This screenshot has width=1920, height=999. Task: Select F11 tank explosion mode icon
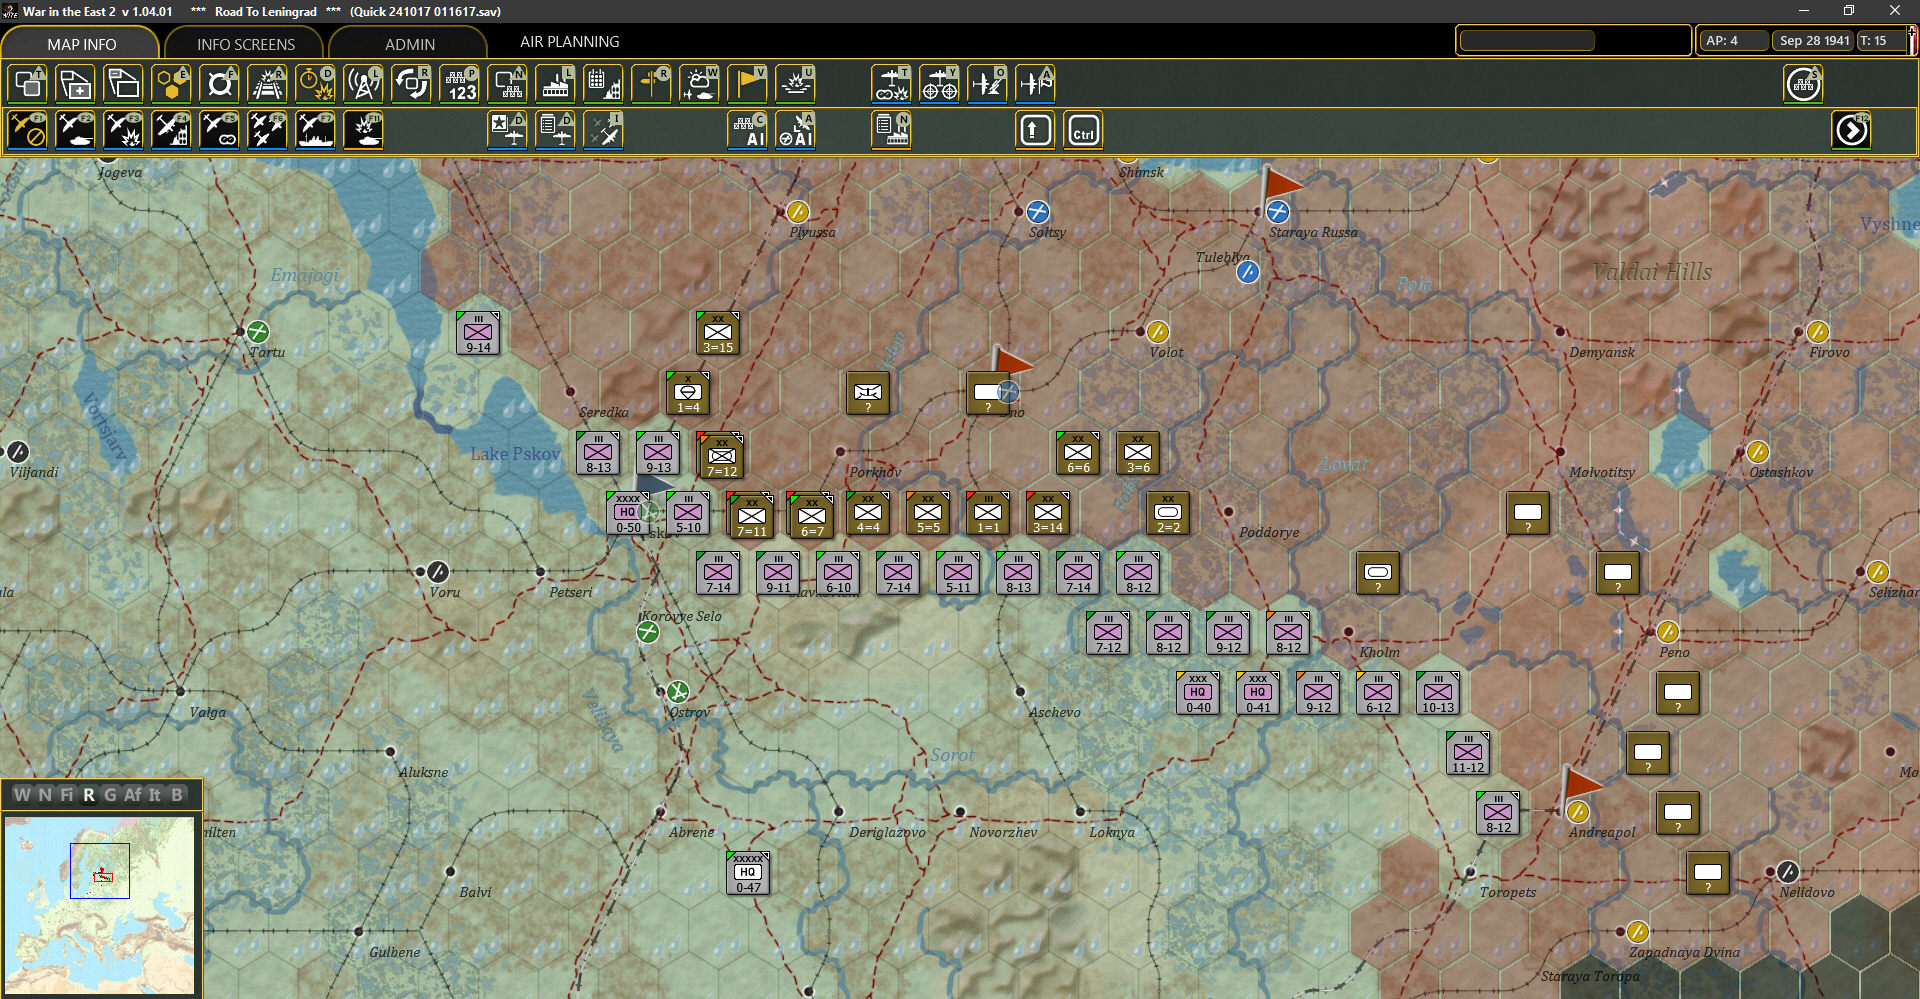click(x=364, y=130)
